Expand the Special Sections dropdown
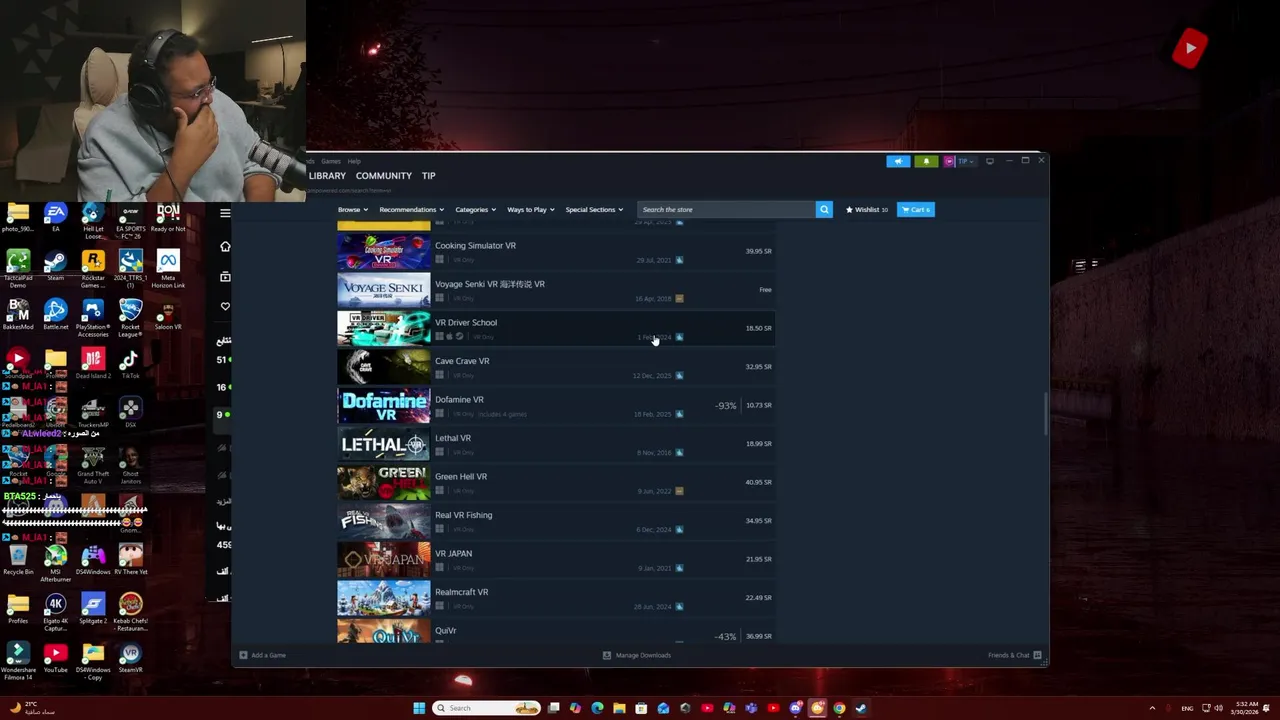 [x=594, y=210]
